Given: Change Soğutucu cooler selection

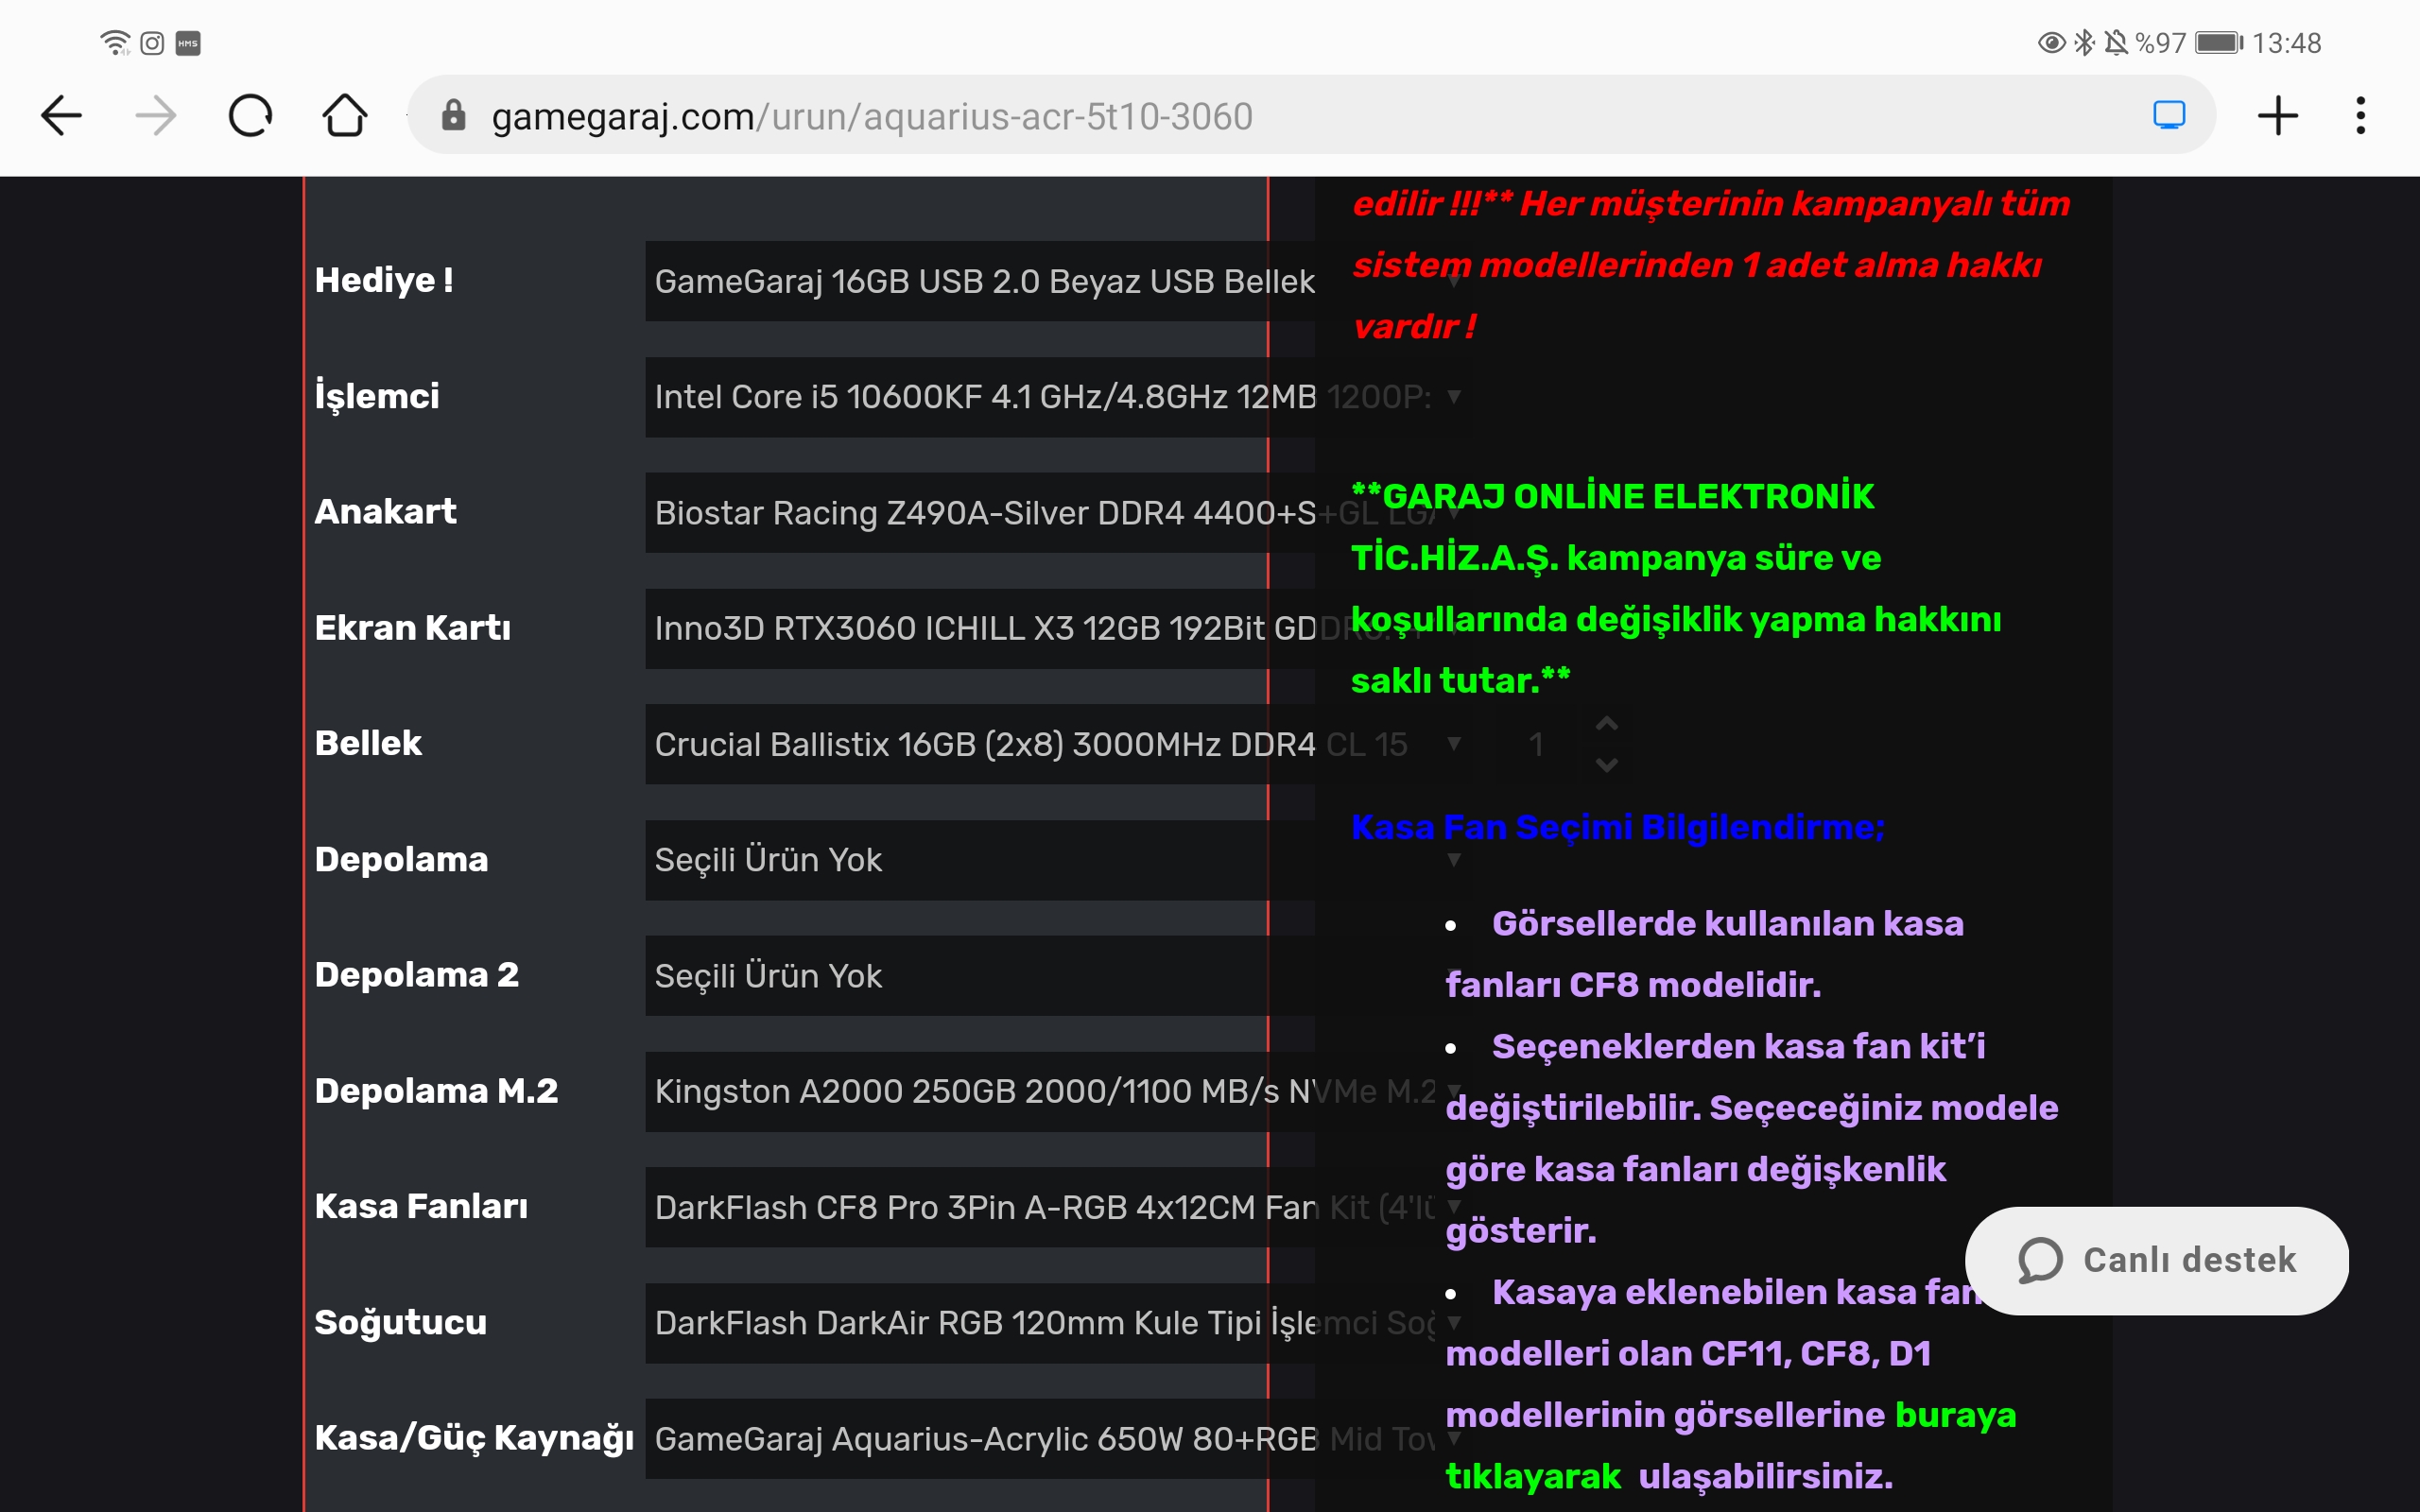Looking at the screenshot, I should pyautogui.click(x=980, y=1323).
